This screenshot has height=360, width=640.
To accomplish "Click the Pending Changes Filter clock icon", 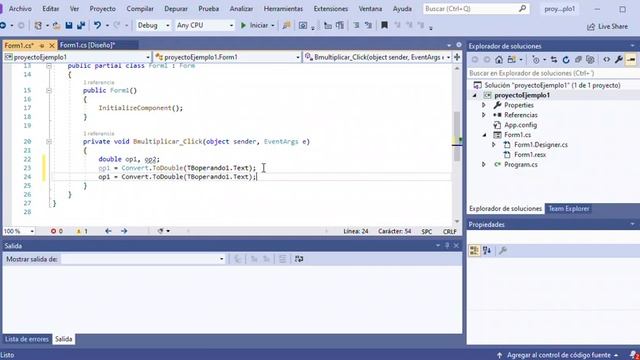I will 536,60.
